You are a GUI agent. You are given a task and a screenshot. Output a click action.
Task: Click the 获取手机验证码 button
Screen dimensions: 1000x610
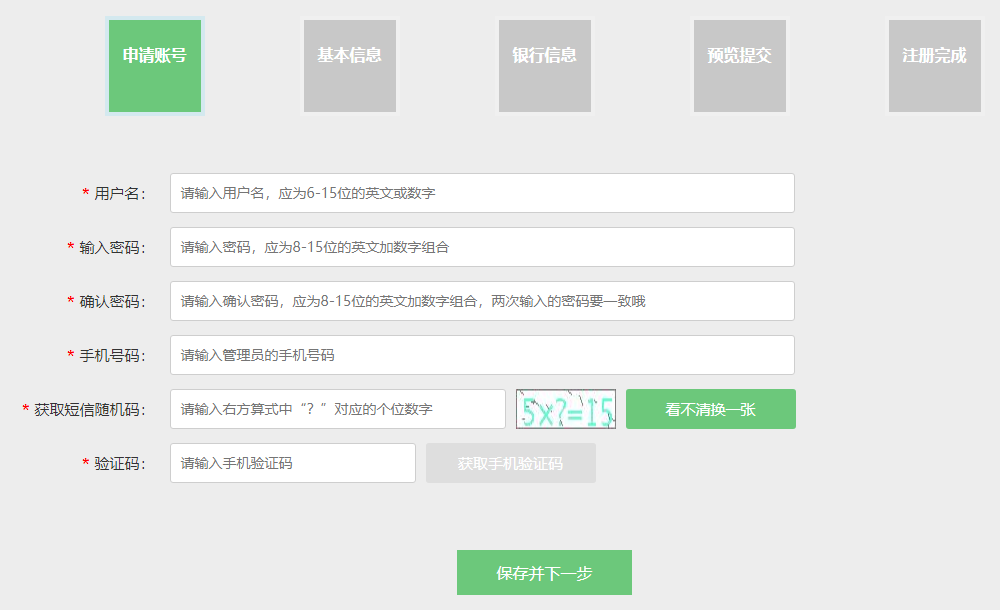tap(511, 463)
